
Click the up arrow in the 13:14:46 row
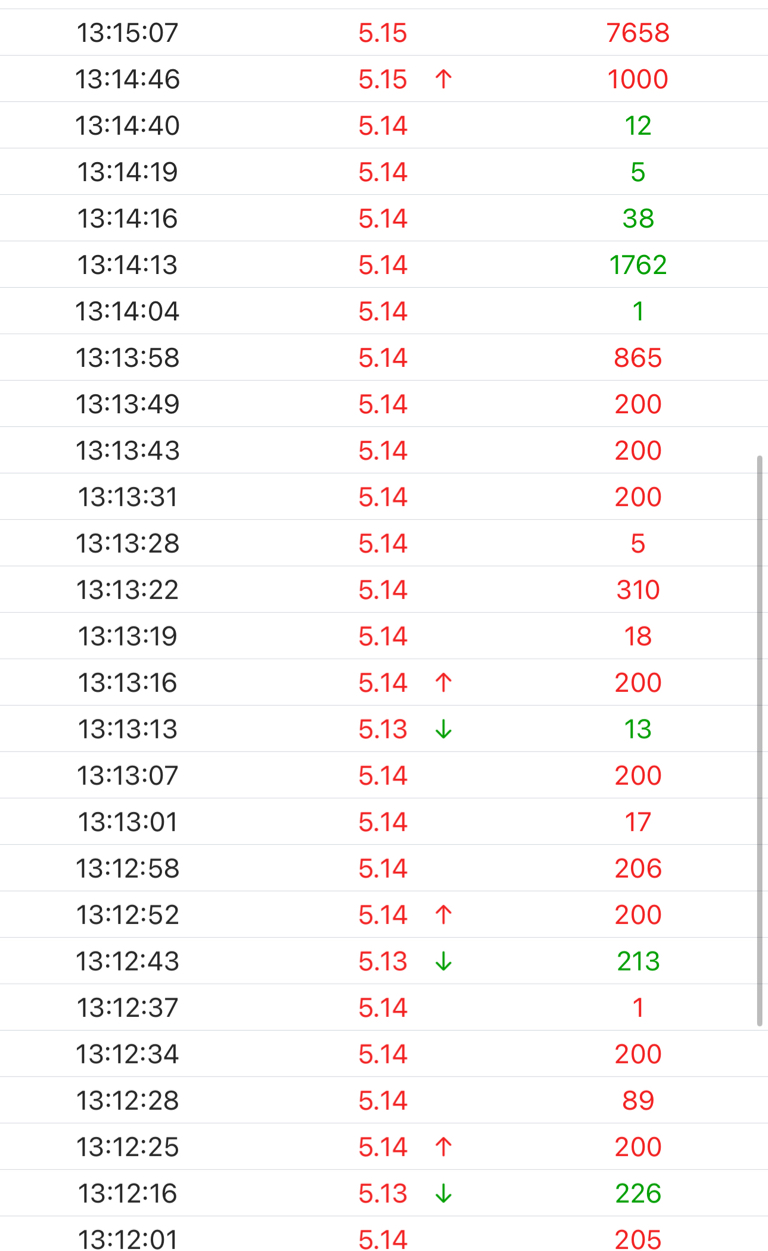[x=444, y=79]
